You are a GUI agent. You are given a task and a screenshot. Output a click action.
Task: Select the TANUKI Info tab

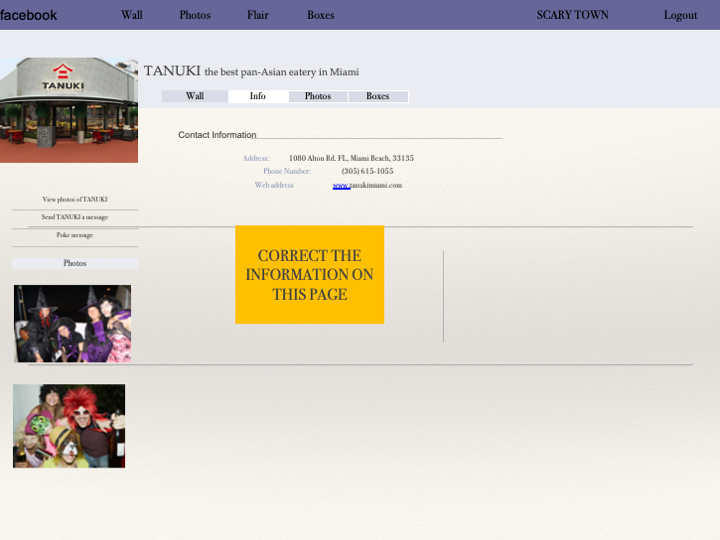[258, 96]
